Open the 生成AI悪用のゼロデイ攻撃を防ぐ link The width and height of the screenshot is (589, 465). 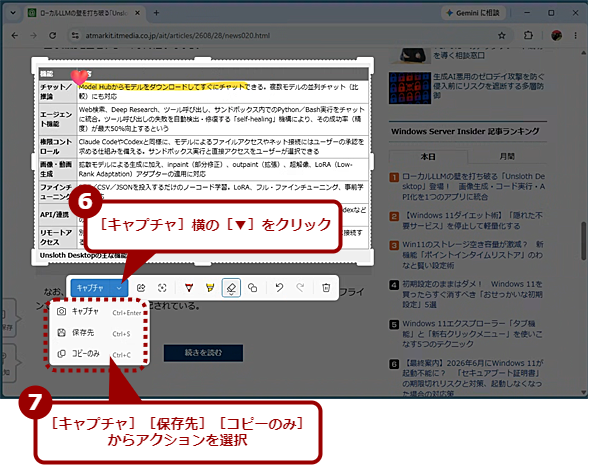click(488, 86)
